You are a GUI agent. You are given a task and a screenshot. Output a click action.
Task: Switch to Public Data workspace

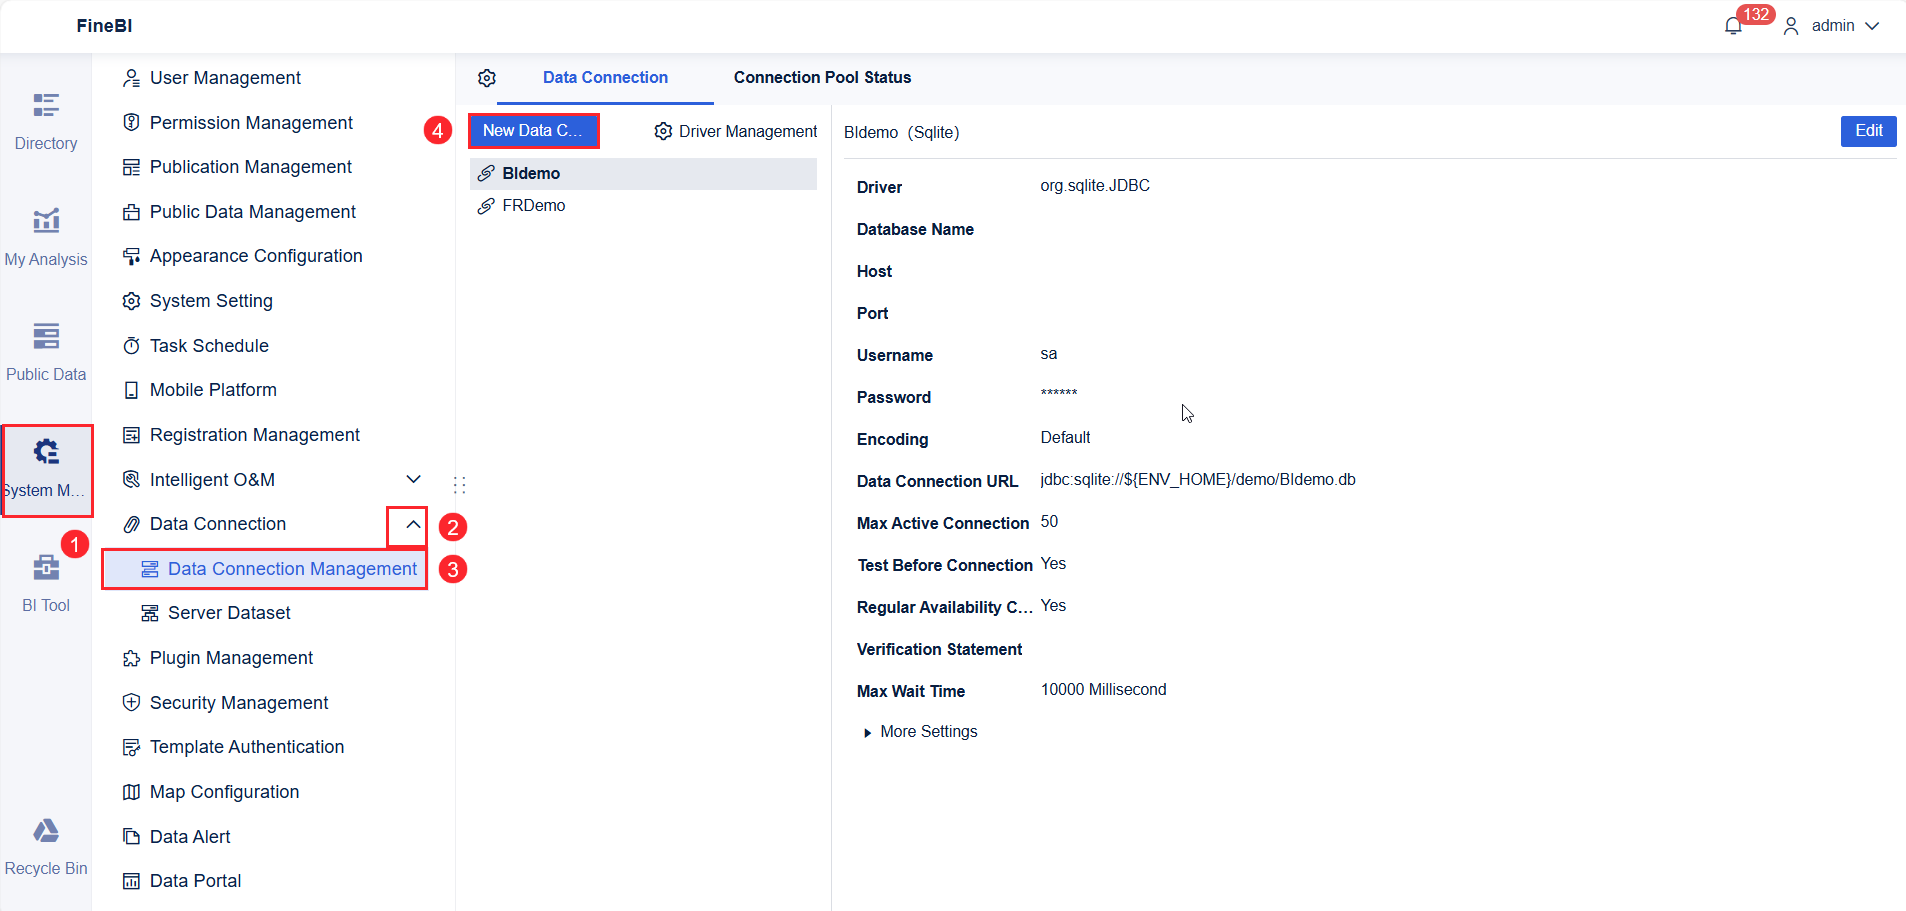[x=45, y=350]
